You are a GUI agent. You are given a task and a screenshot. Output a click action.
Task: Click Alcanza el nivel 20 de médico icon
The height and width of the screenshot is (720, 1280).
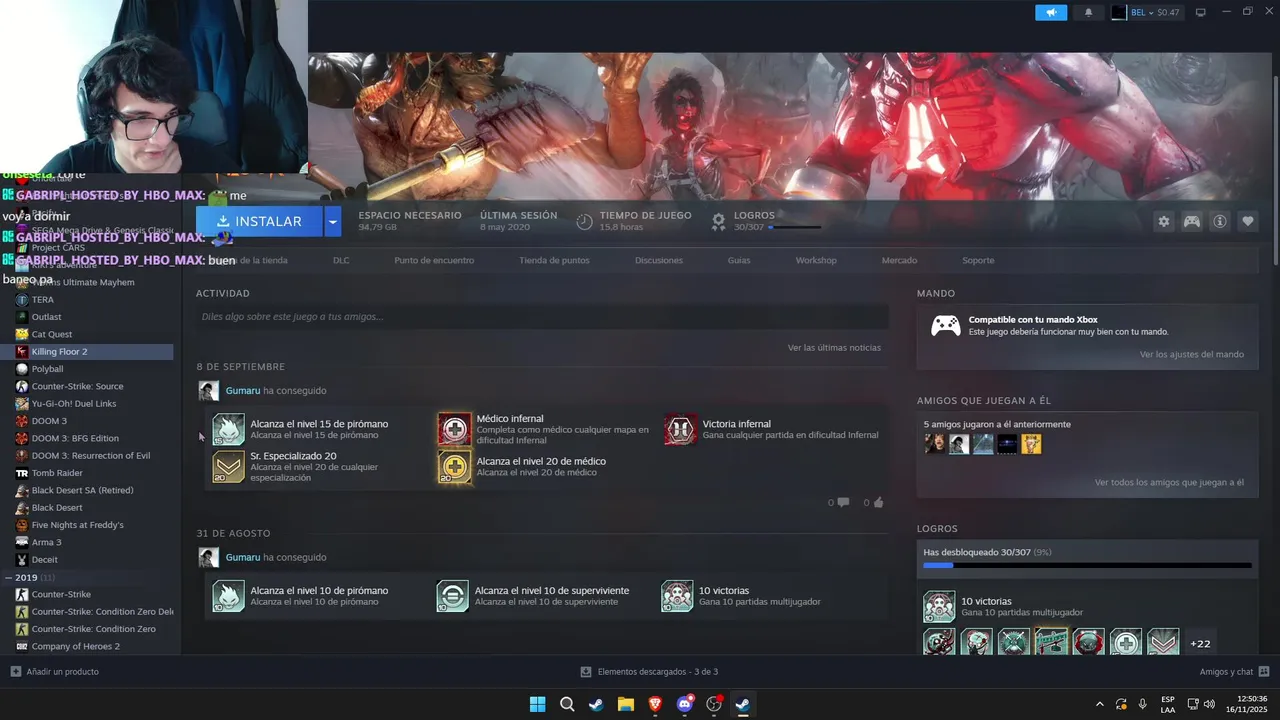coord(454,466)
